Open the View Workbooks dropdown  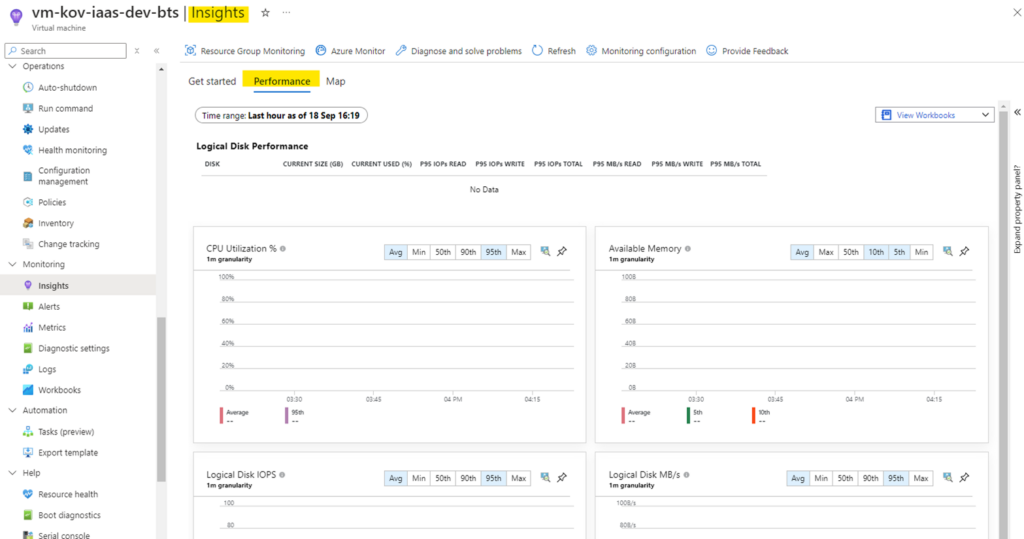click(935, 115)
